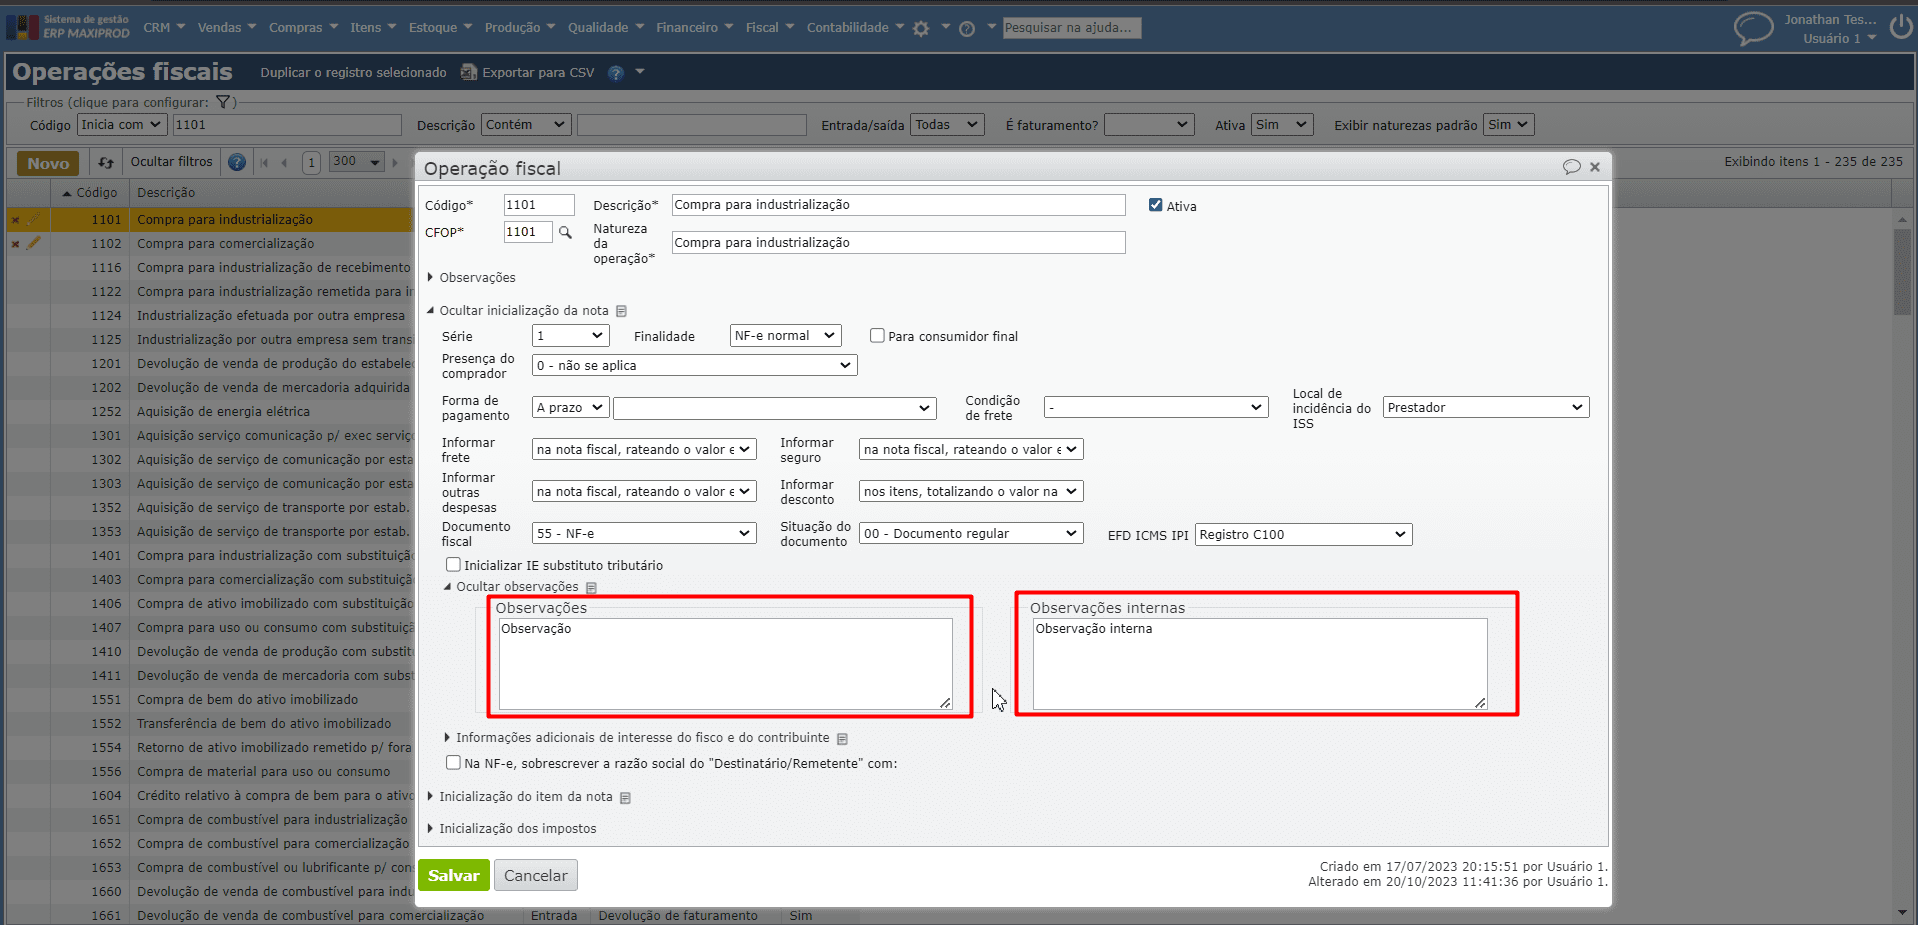Click the filter funnel configuration icon
The width and height of the screenshot is (1918, 925).
(x=224, y=102)
